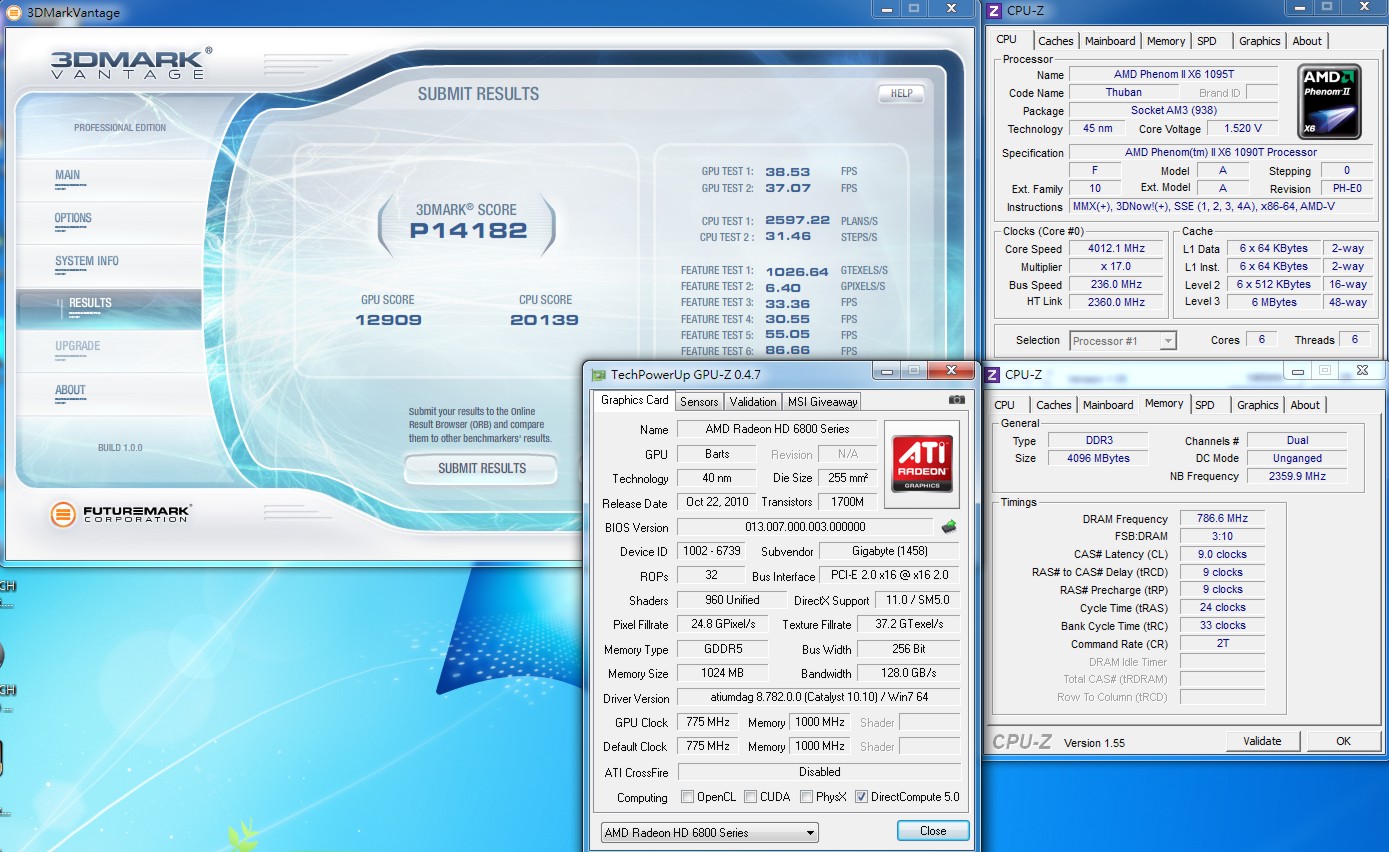Click the Memory Size value 1024 MB
This screenshot has height=852, width=1389.
pos(723,673)
